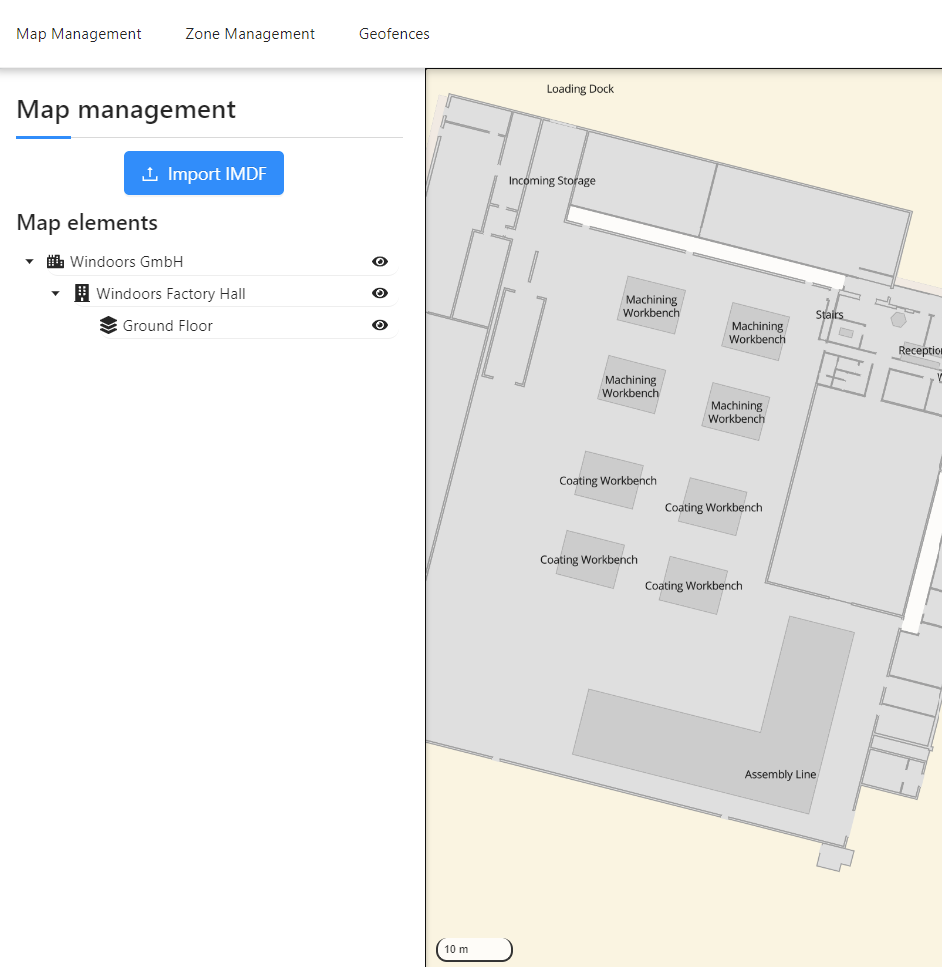Screen dimensions: 942x967
Task: Click the Stairs label on the map
Action: pyautogui.click(x=829, y=315)
